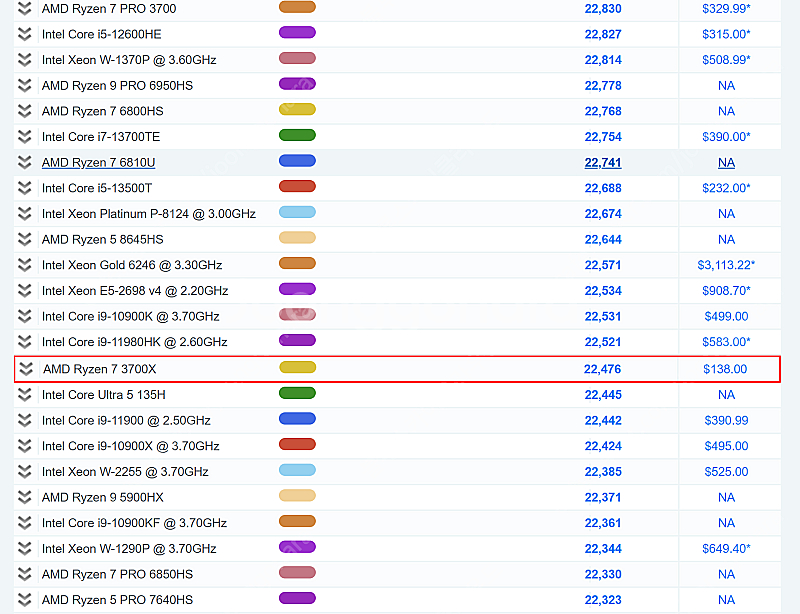Open the Intel Xeon Gold 6246 entry
The height and width of the screenshot is (614, 800).
click(x=132, y=265)
